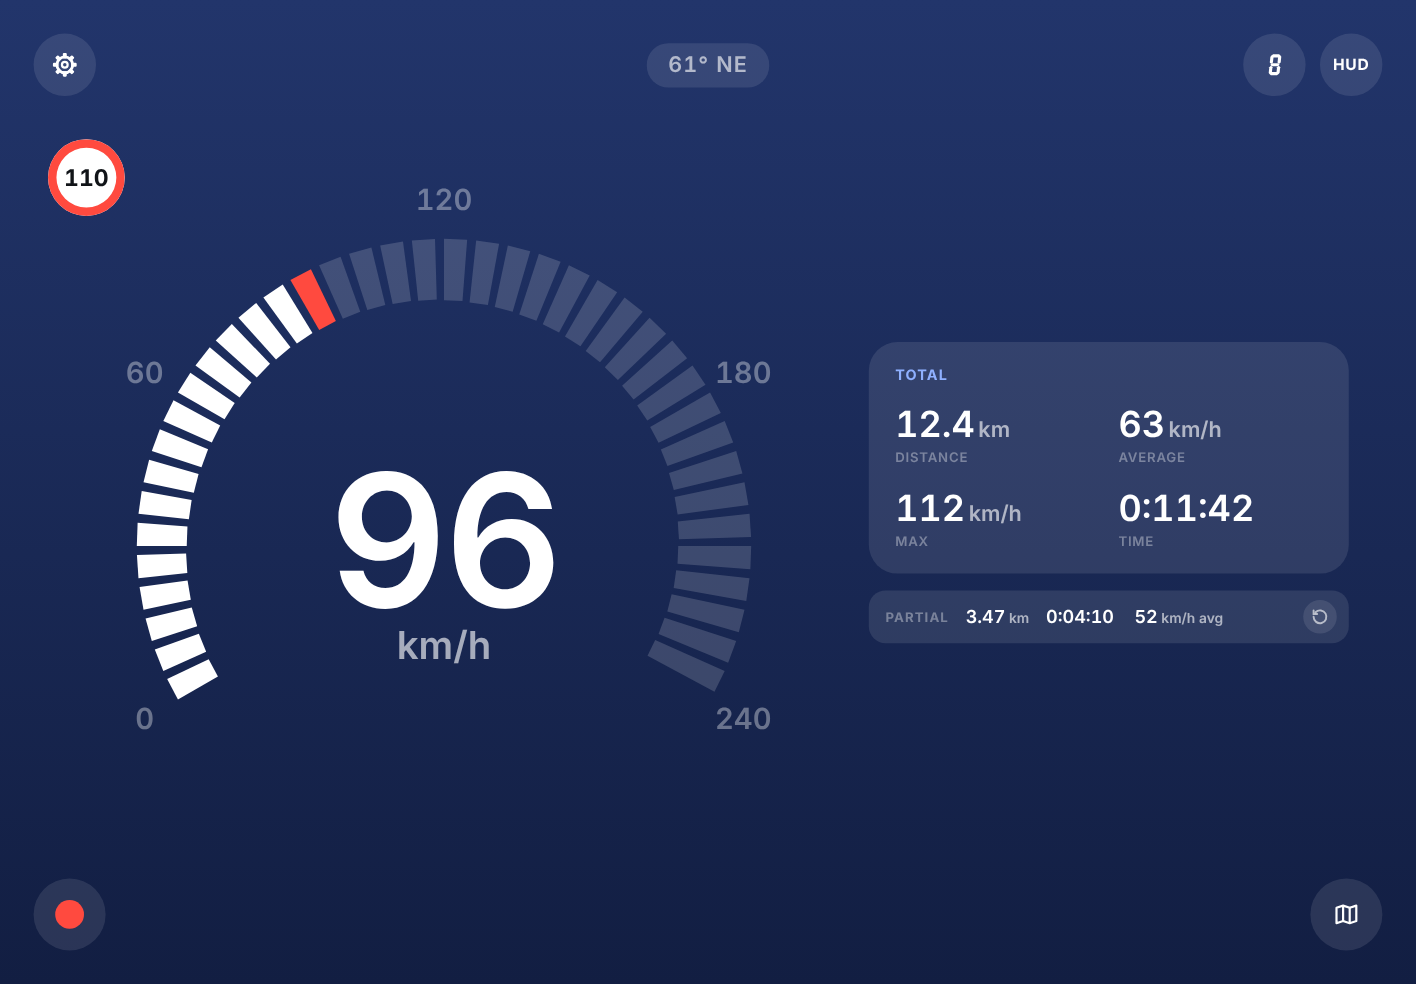
Task: Click the 60 gauge scale label
Action: coord(145,373)
